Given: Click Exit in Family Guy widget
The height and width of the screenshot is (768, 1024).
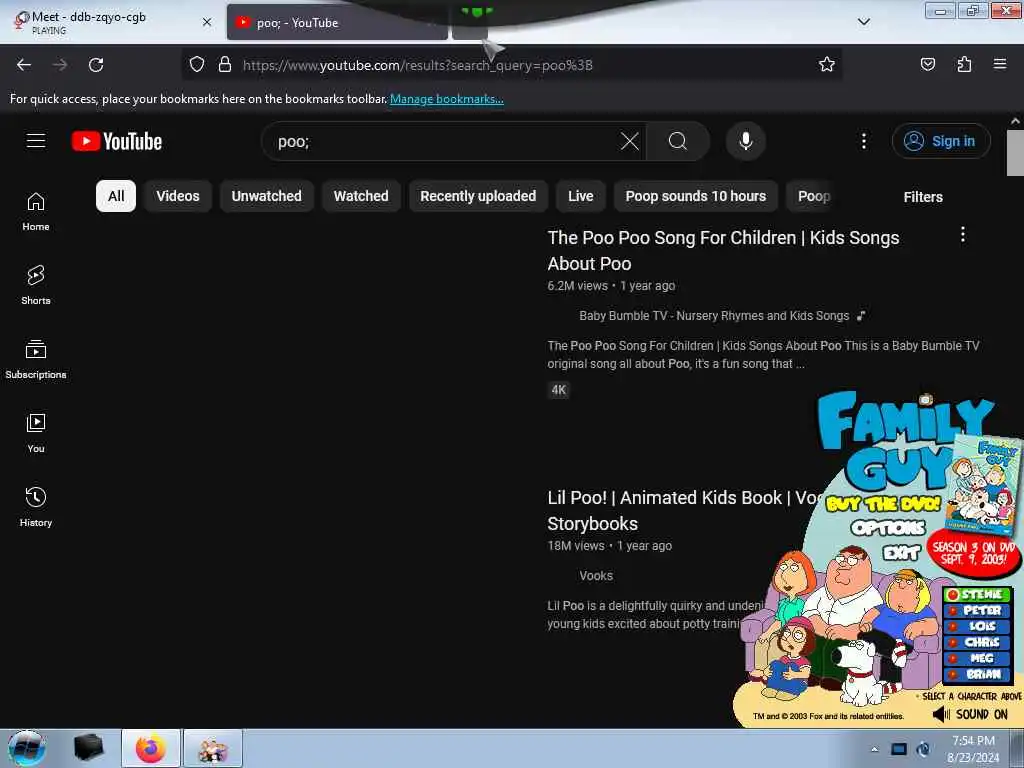Looking at the screenshot, I should tap(901, 554).
